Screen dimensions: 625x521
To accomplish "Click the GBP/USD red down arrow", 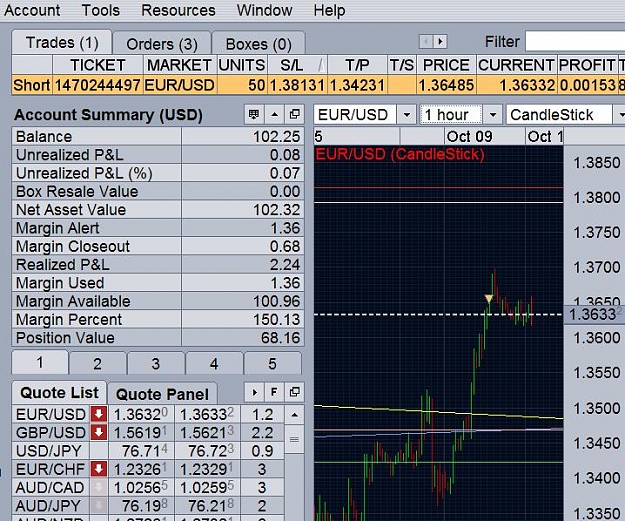I will coord(98,432).
